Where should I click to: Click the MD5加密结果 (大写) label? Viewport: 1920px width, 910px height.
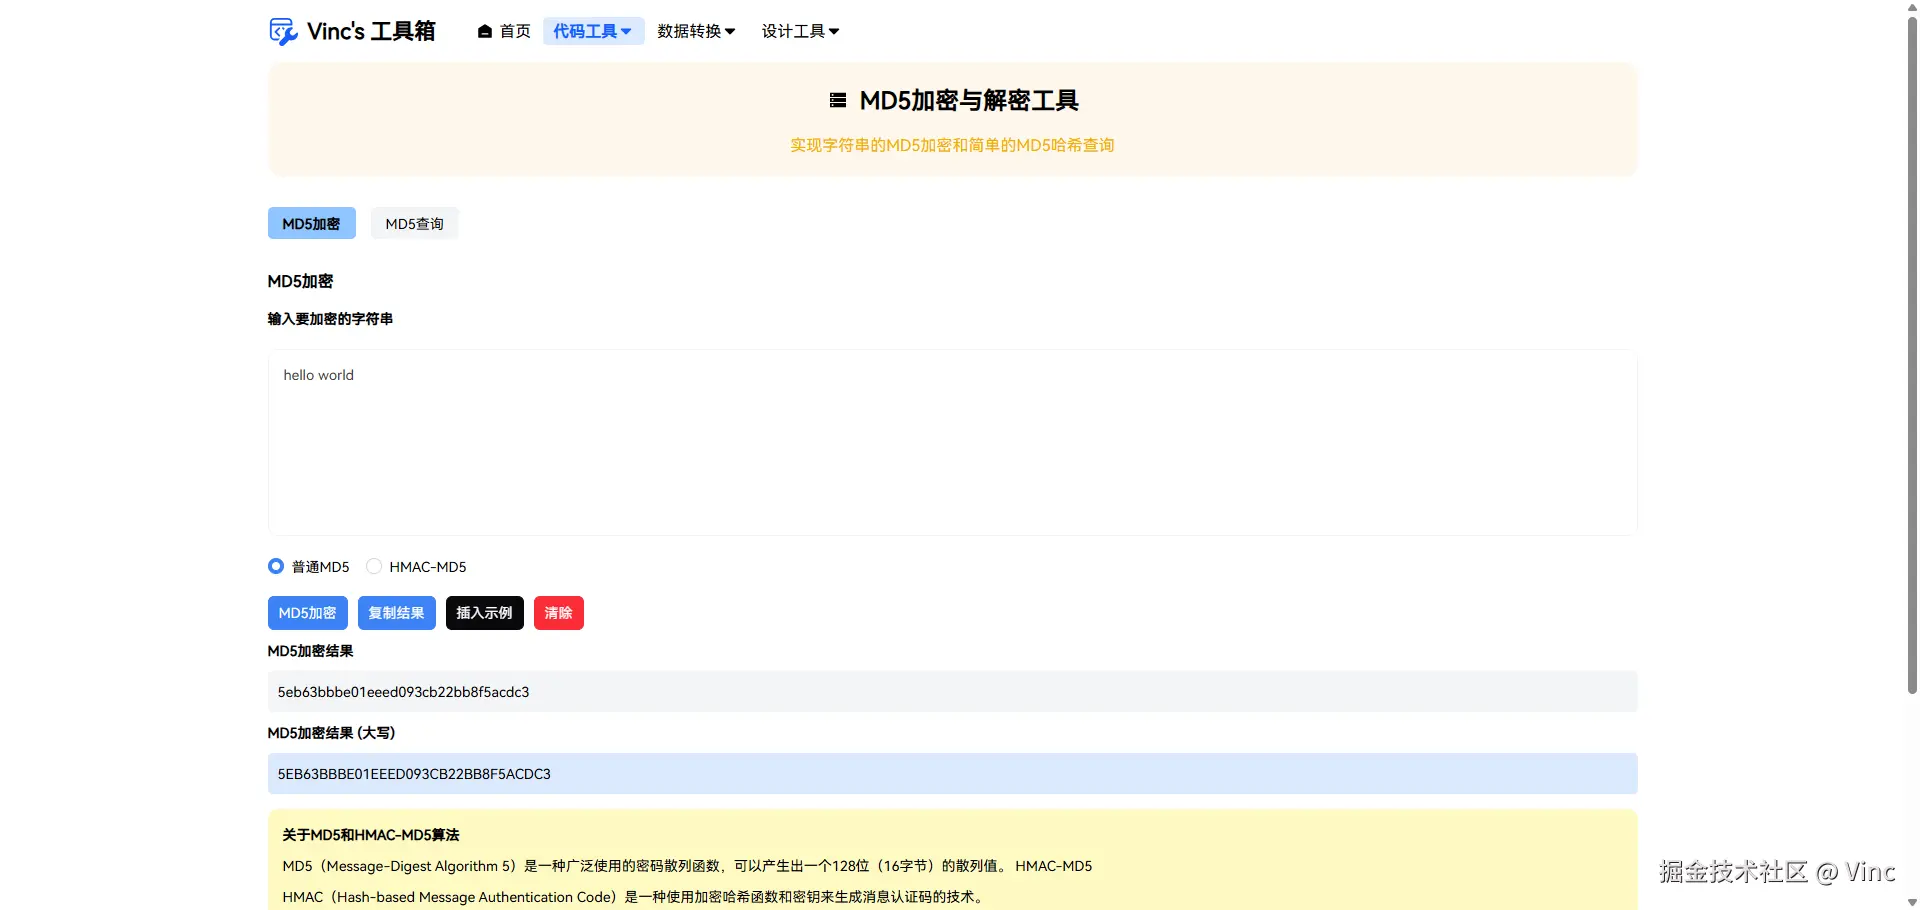click(331, 733)
